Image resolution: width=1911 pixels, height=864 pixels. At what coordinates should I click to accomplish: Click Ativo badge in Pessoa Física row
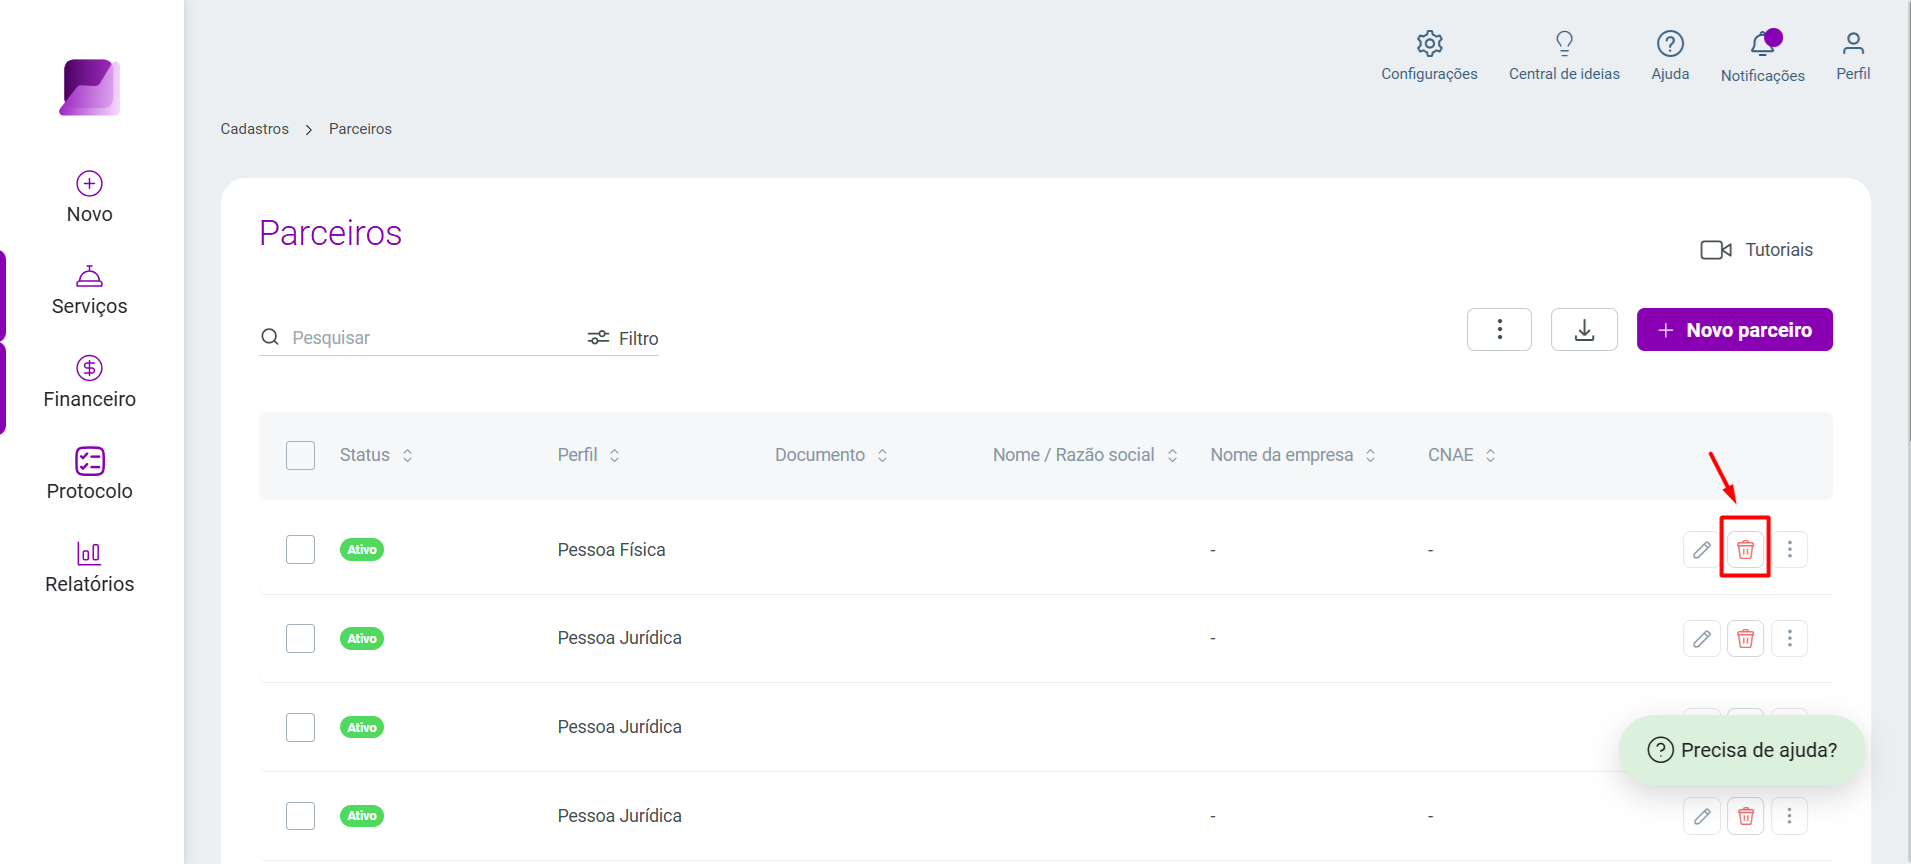[x=362, y=549]
